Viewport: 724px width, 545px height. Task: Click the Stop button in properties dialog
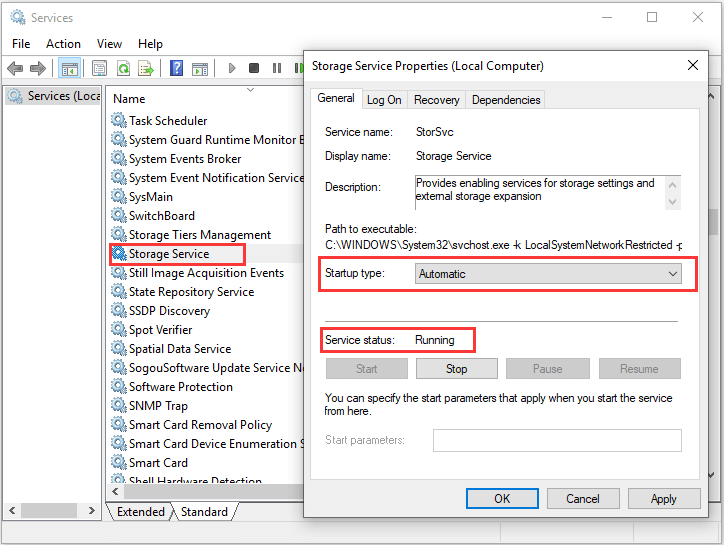[457, 369]
